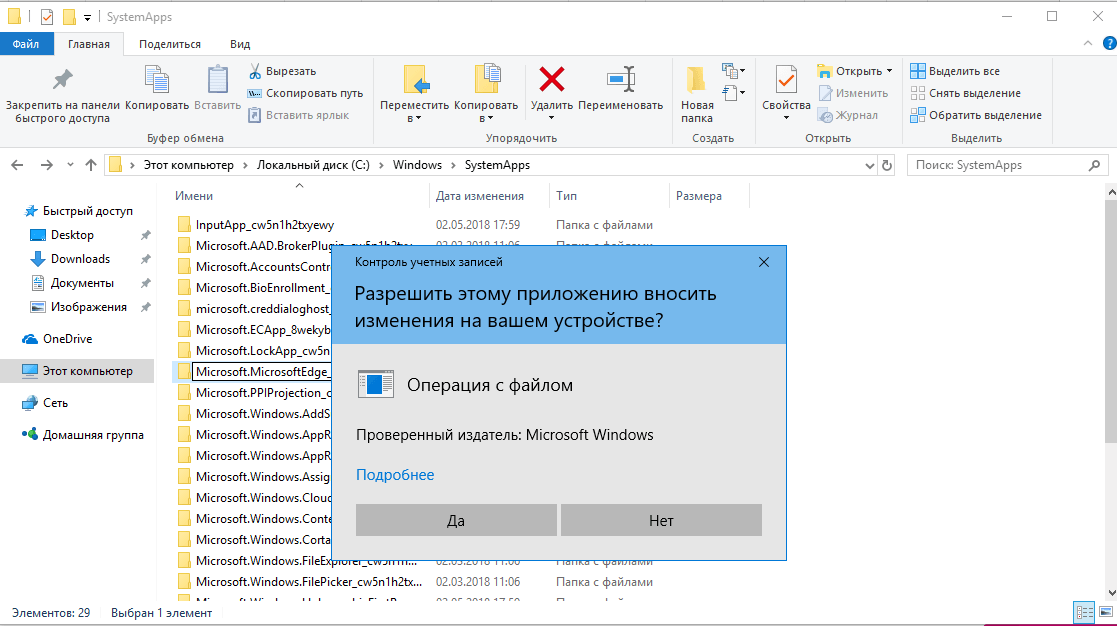Open recent locations dropdown
Screen dimensions: 1117x626
(x=70, y=165)
